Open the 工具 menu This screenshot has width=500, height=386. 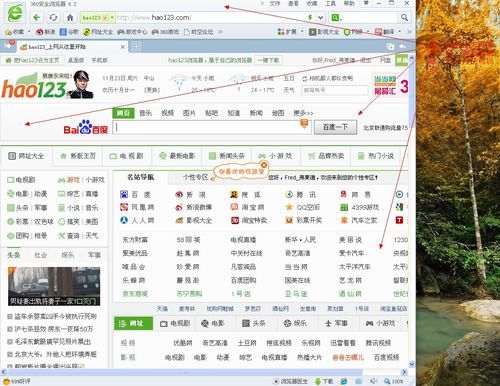click(330, 3)
